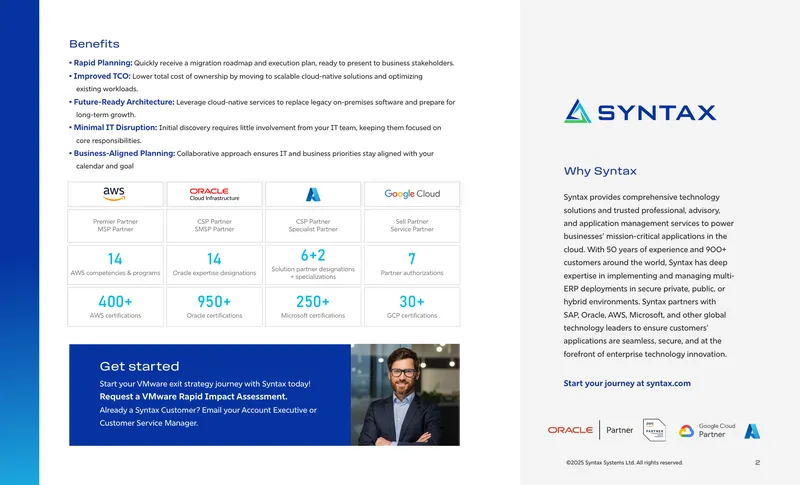The width and height of the screenshot is (800, 485).
Task: Click the 'Sell Partner Service Partner' cell
Action: coord(412,225)
